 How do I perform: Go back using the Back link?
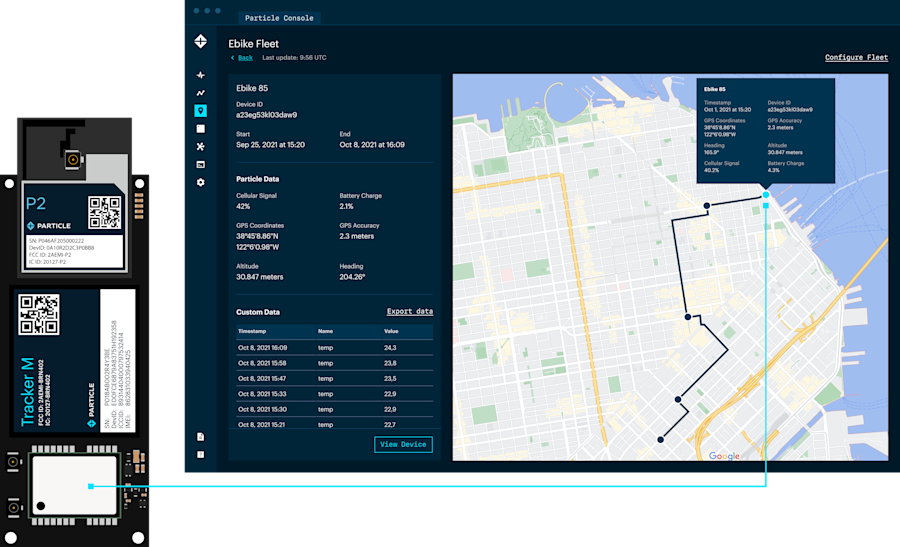pyautogui.click(x=245, y=58)
